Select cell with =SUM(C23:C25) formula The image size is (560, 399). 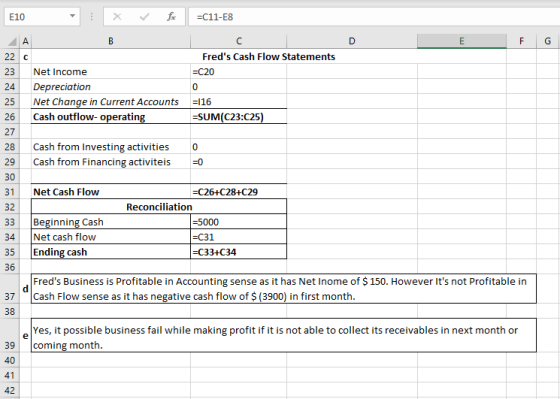[239, 117]
